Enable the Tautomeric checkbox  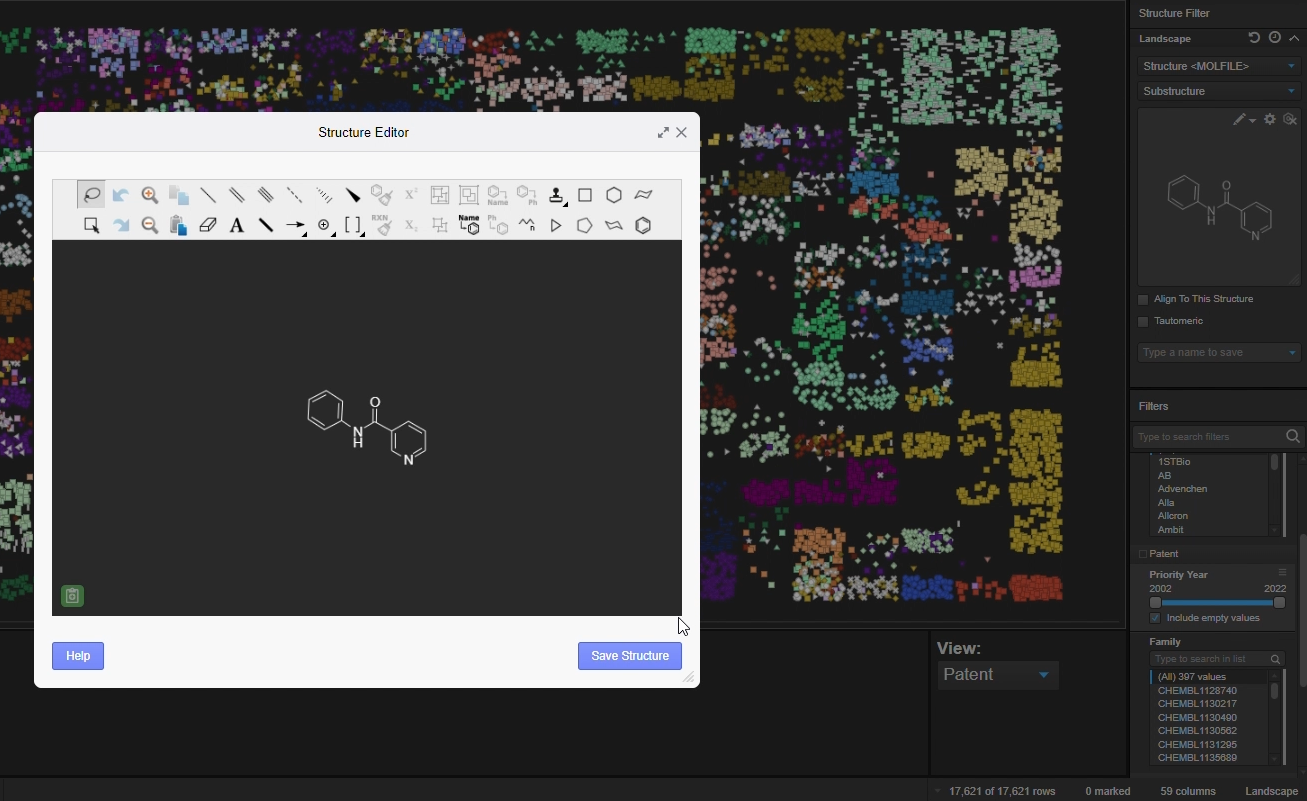[x=1143, y=322]
